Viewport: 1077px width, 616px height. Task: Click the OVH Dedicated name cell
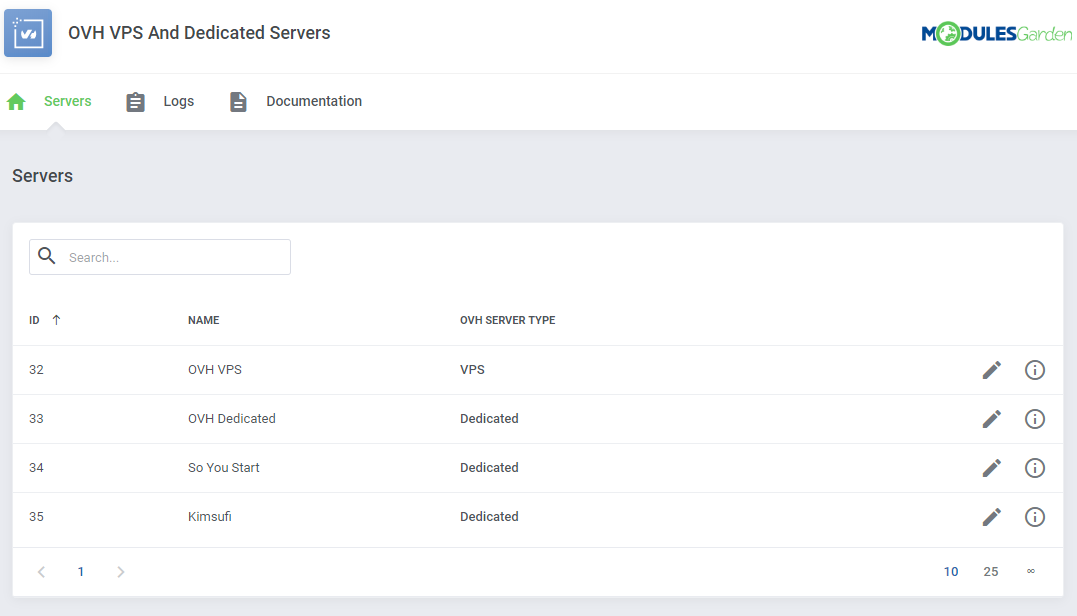[231, 418]
